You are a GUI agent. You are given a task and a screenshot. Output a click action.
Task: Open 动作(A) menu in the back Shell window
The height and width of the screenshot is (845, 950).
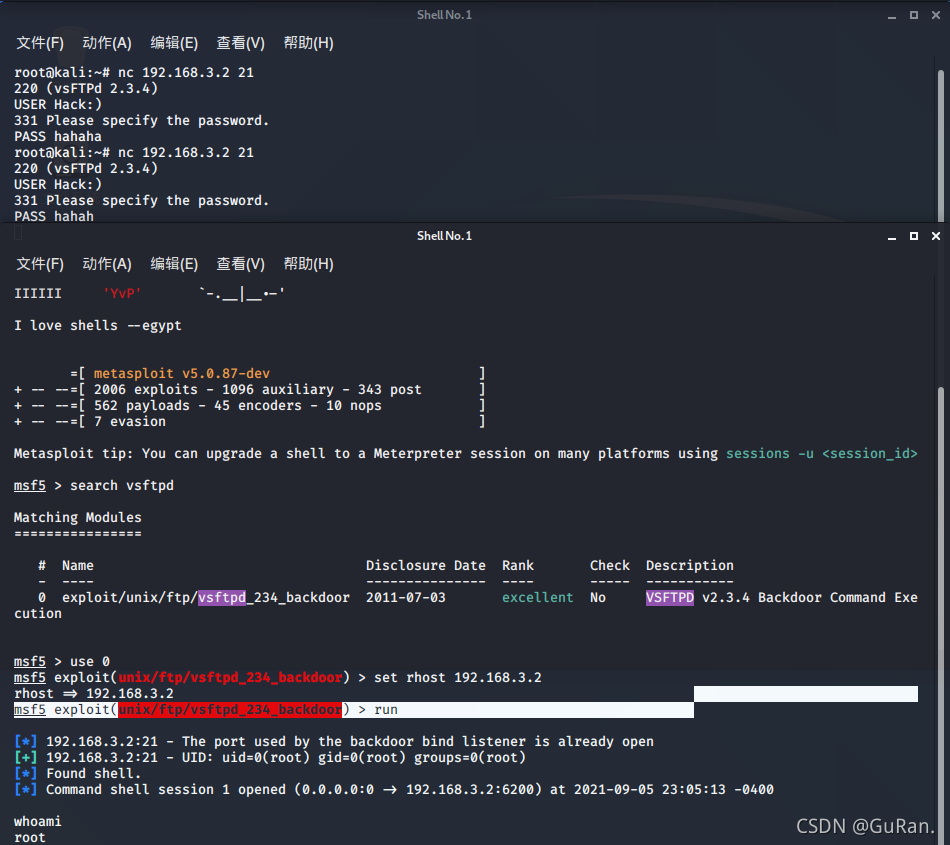coord(107,43)
